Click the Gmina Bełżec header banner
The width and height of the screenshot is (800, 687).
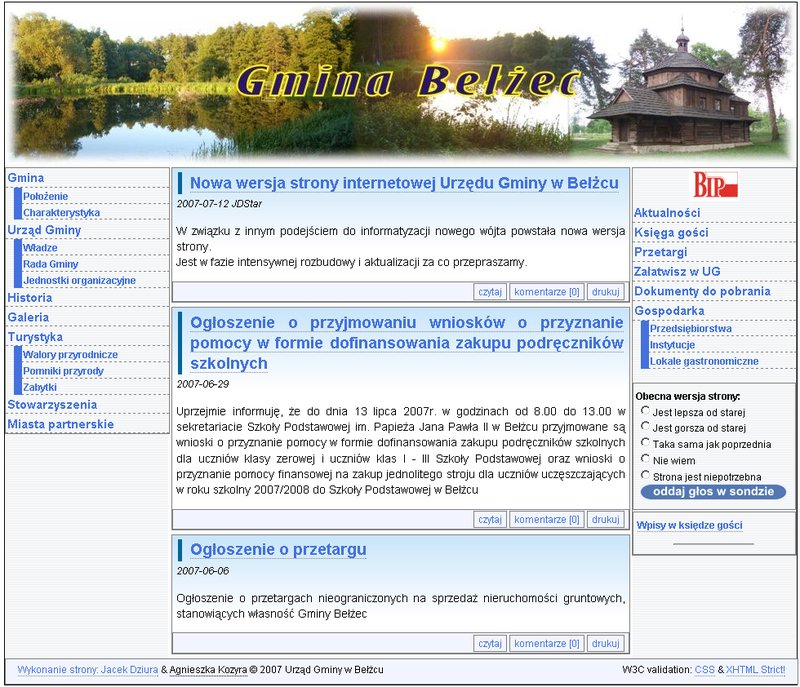point(400,84)
